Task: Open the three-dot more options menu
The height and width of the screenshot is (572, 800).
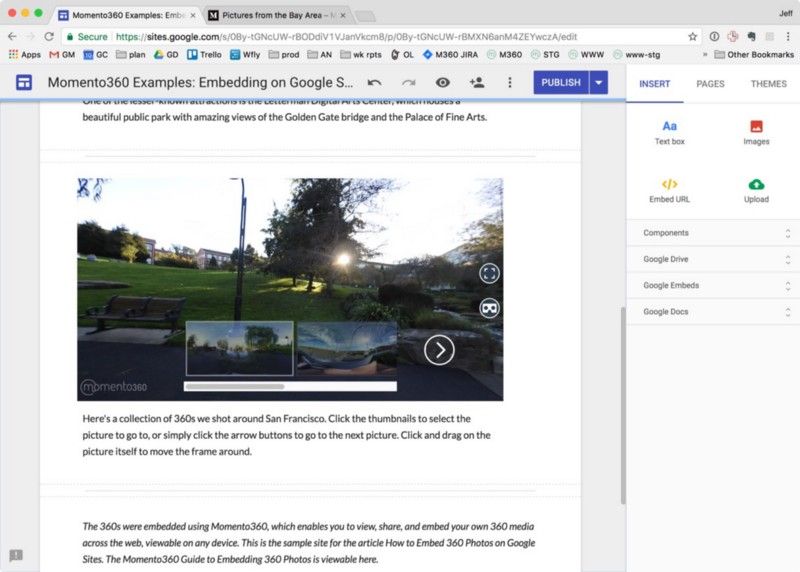Action: [510, 83]
